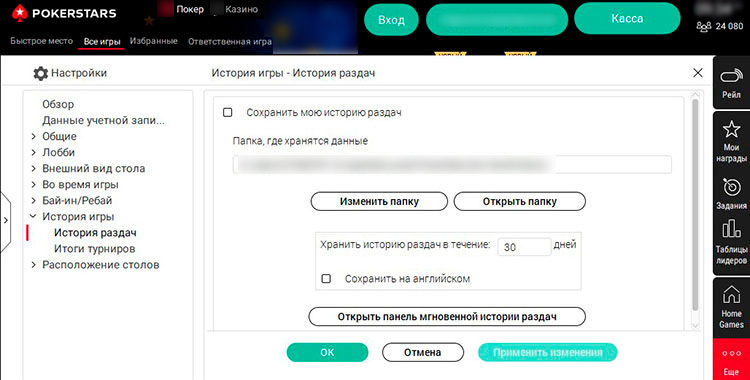
Task: Click Открыть панель мгновенной истории раздач
Action: (x=447, y=317)
